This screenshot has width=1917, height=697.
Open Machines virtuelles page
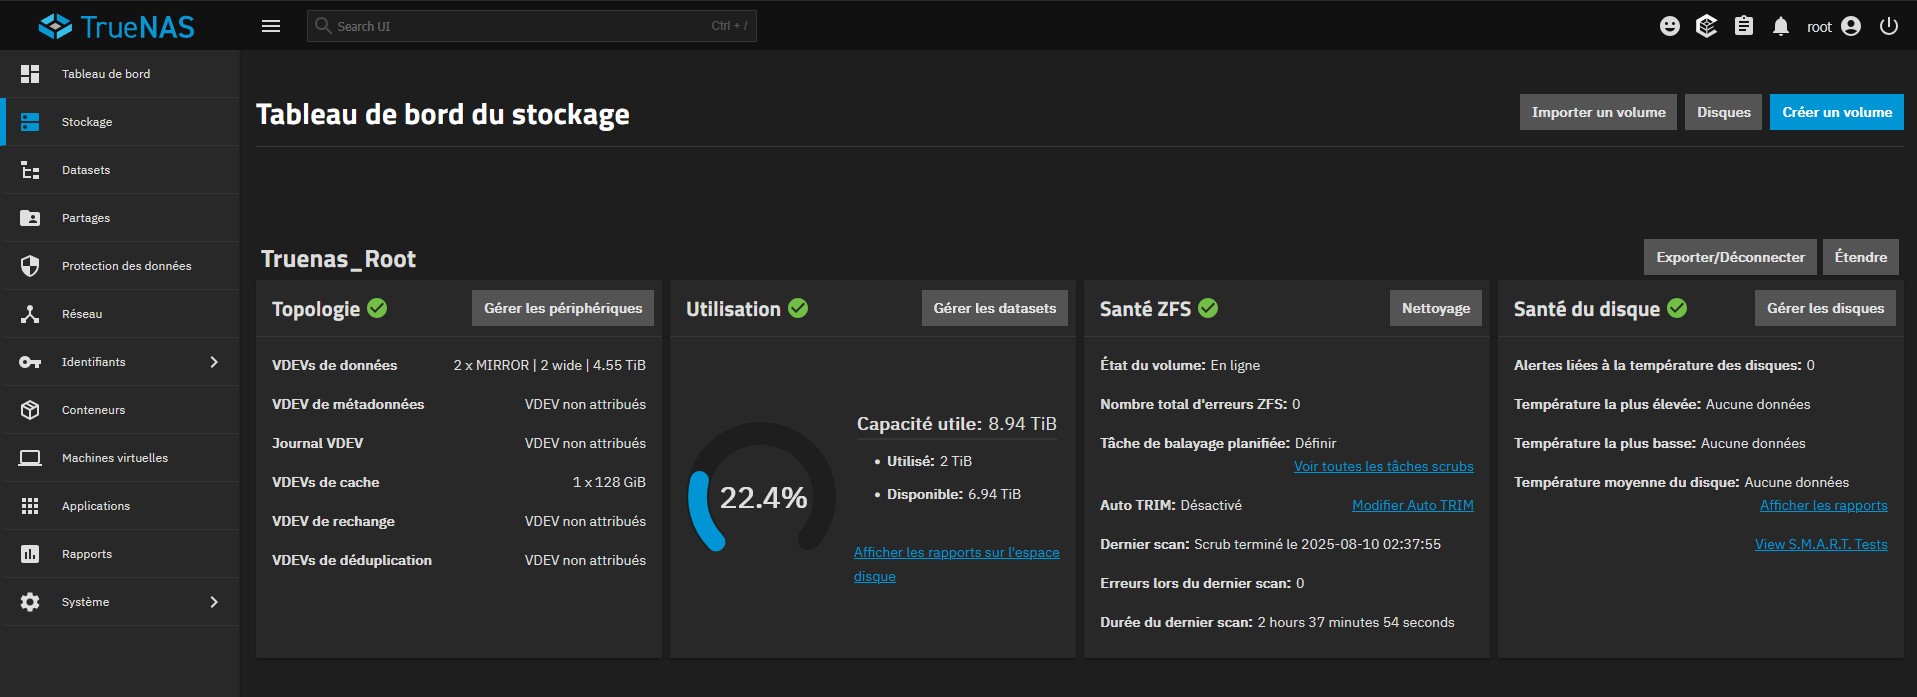(x=115, y=458)
